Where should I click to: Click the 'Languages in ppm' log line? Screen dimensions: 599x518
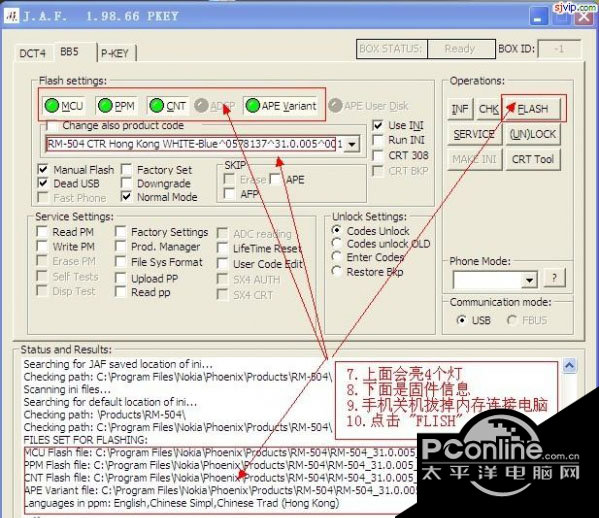(181, 503)
